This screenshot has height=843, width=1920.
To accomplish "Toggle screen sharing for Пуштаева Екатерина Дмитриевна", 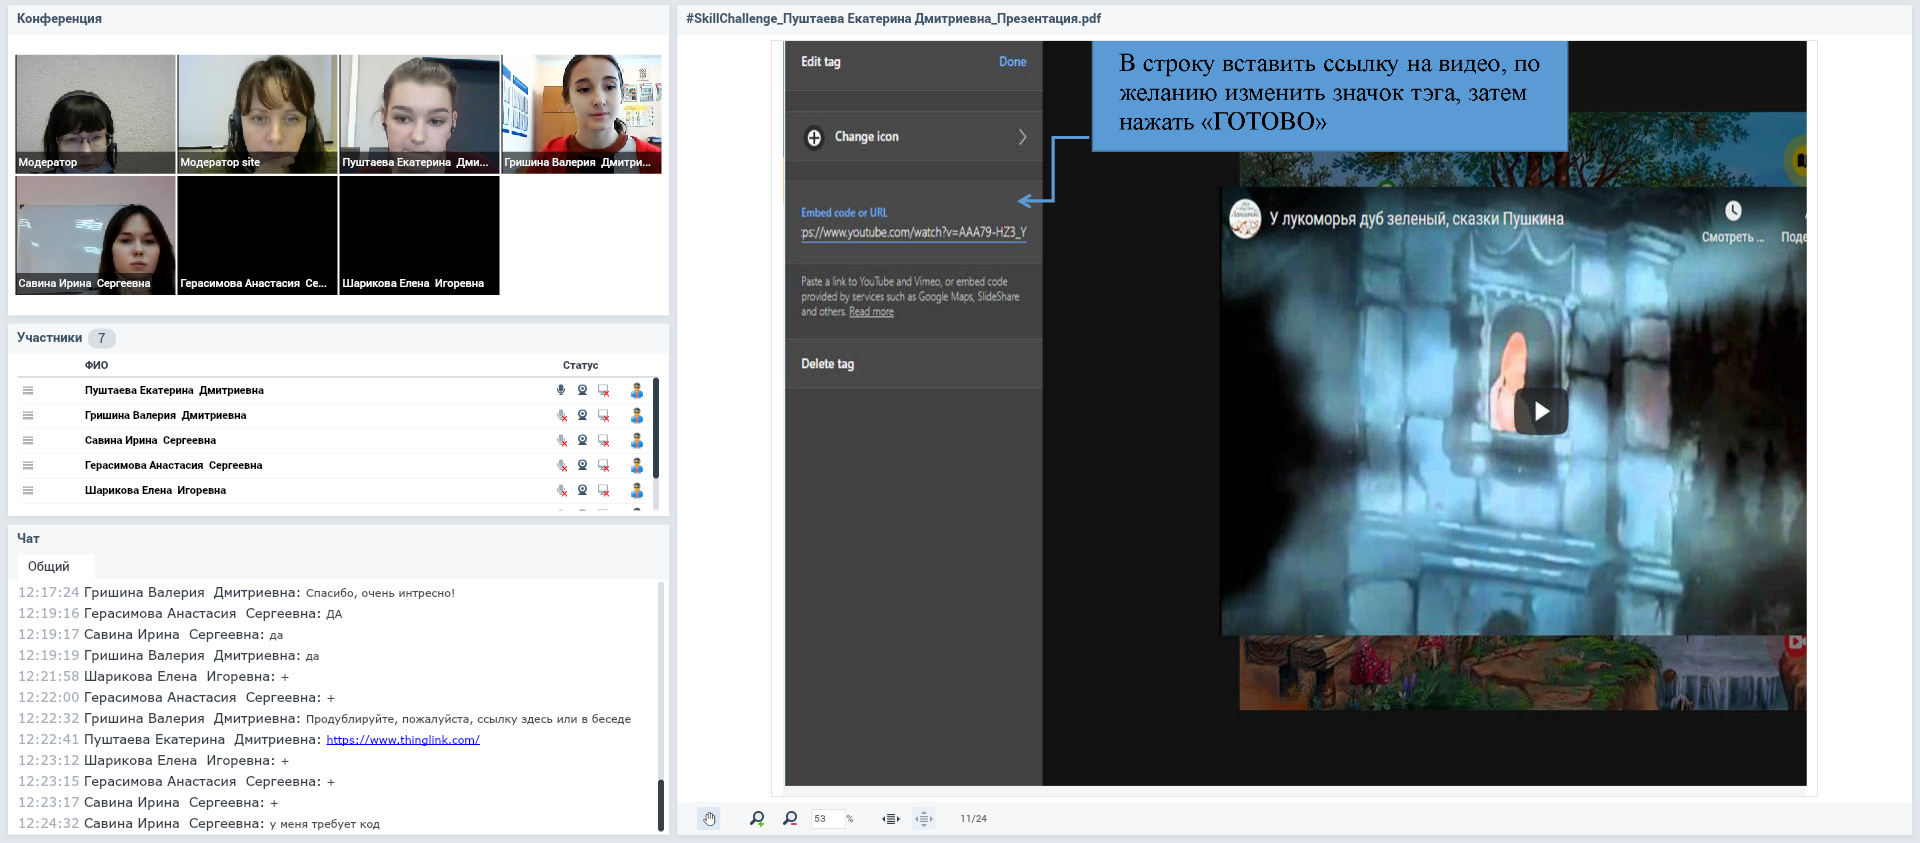I will [604, 391].
